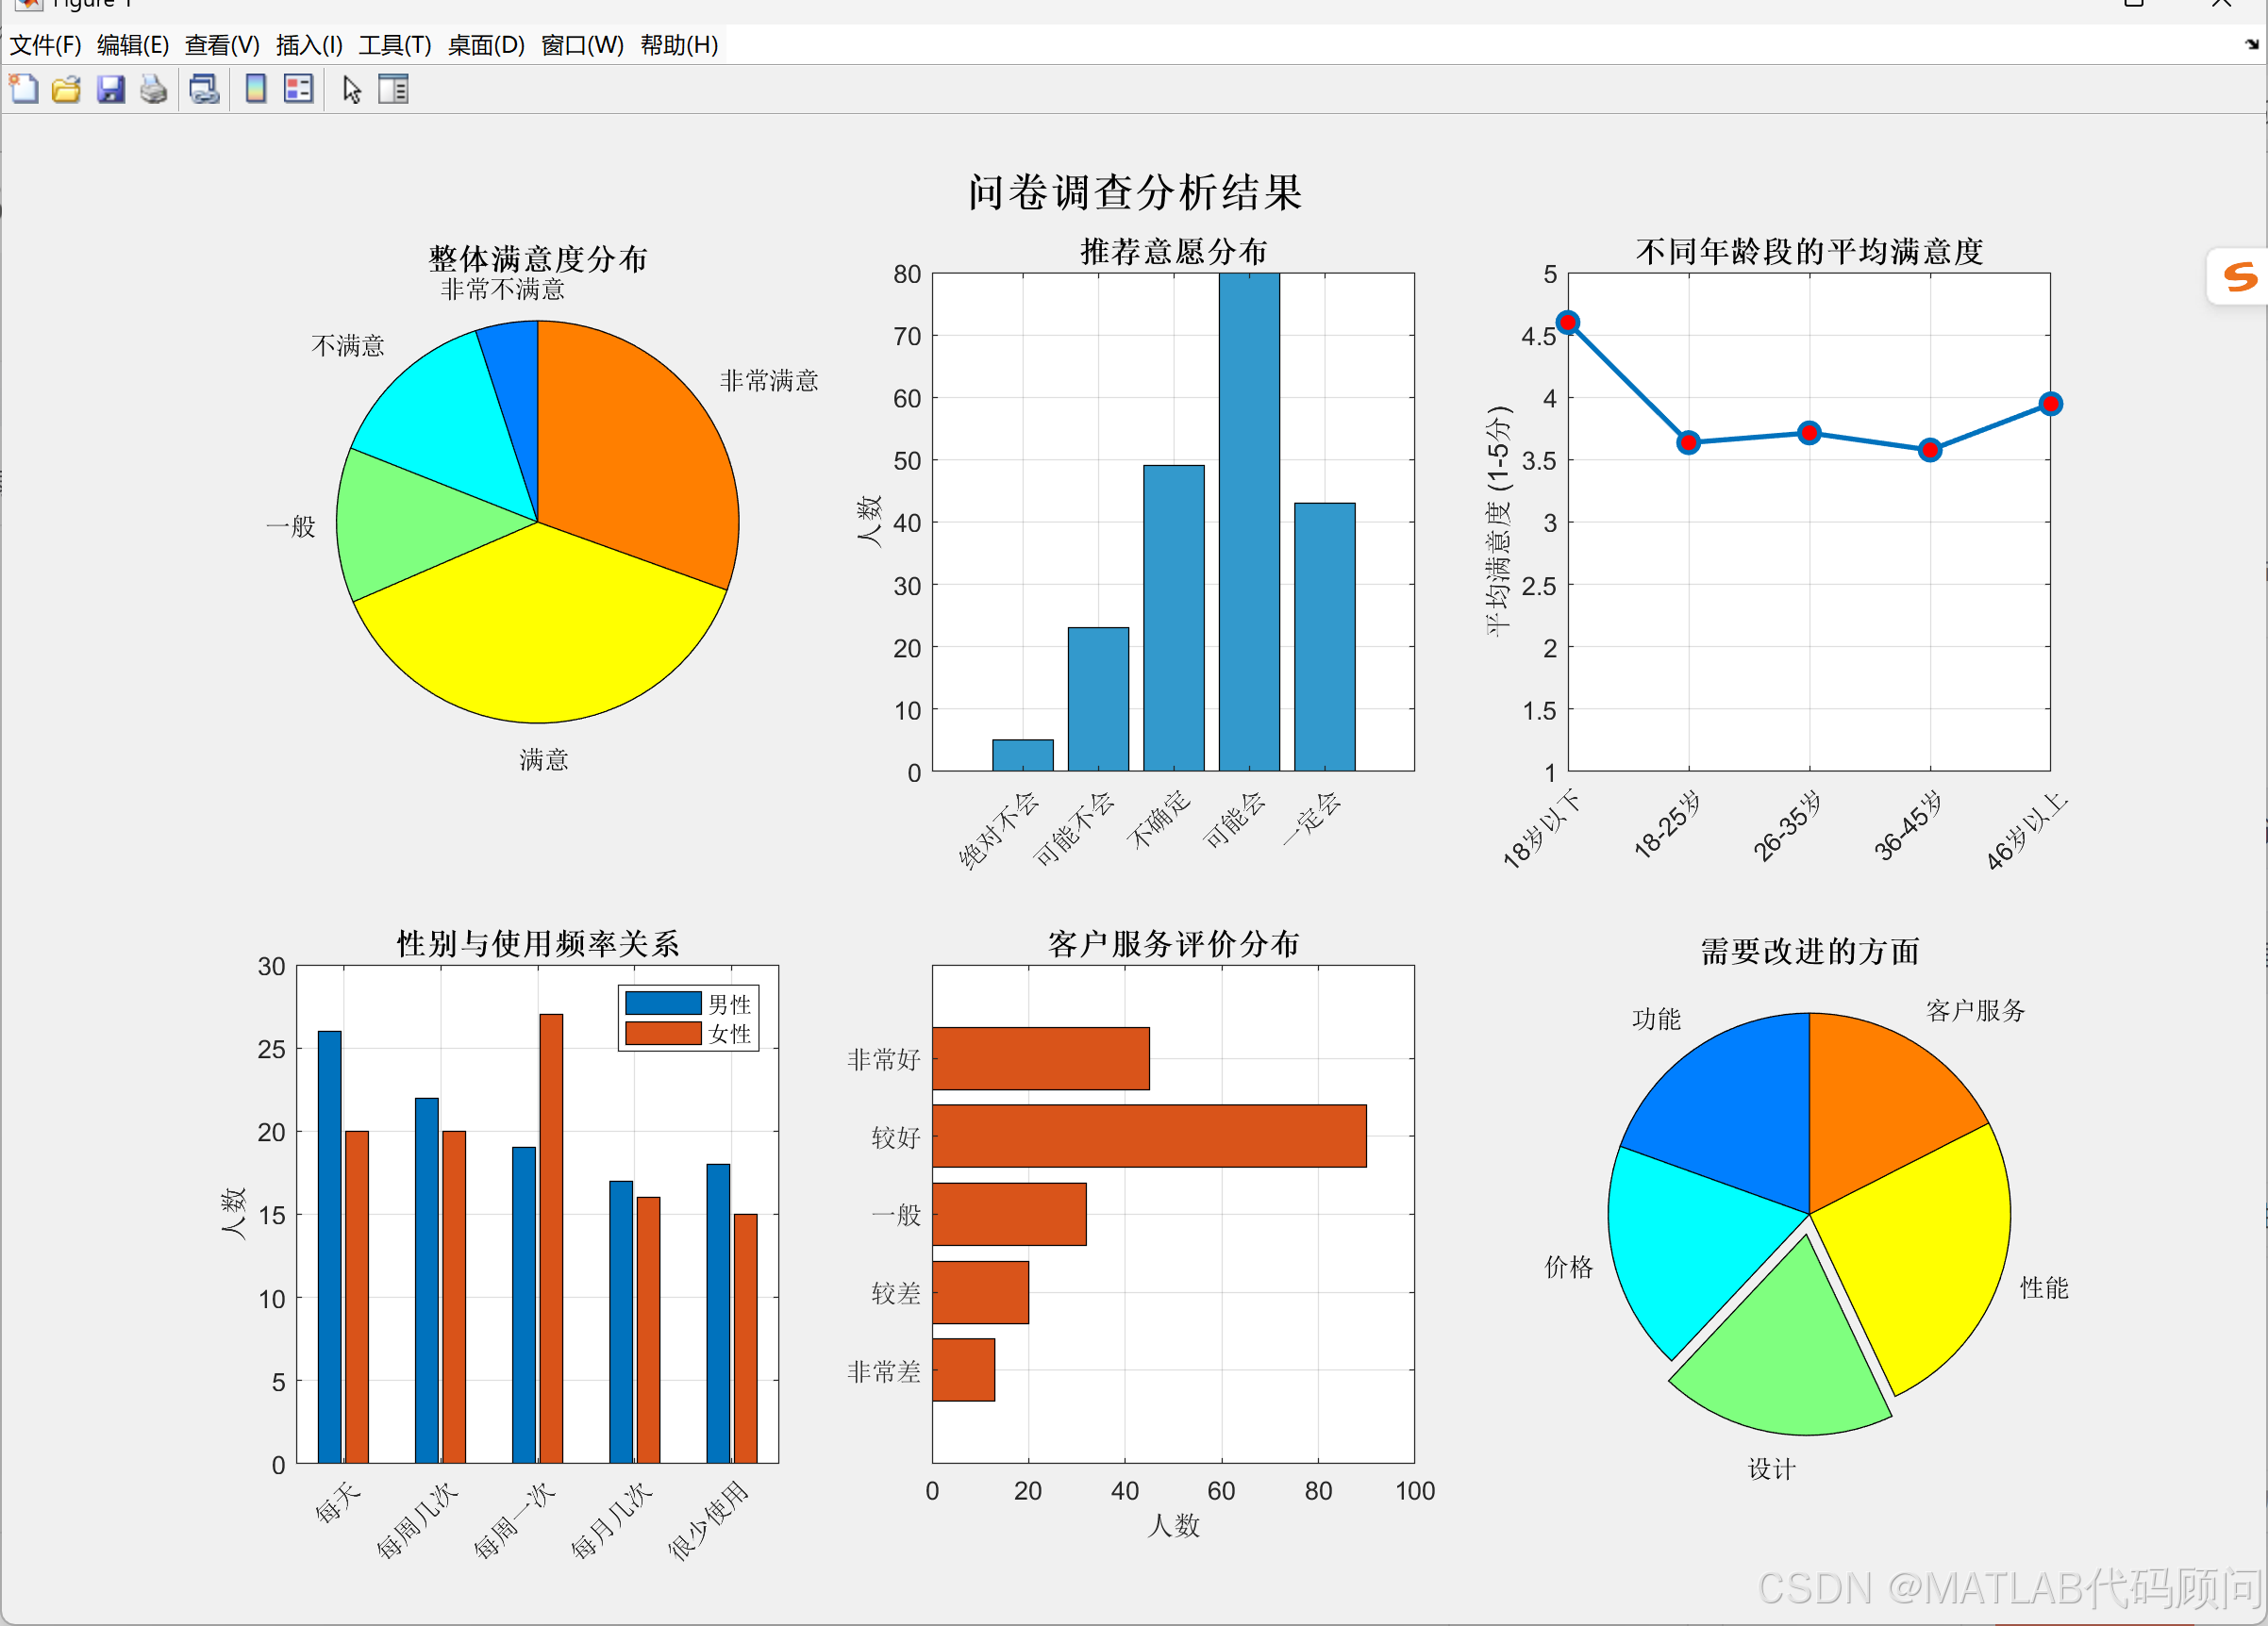2268x1626 pixels.
Task: Click the Sogou input S icon
Action: [2240, 277]
